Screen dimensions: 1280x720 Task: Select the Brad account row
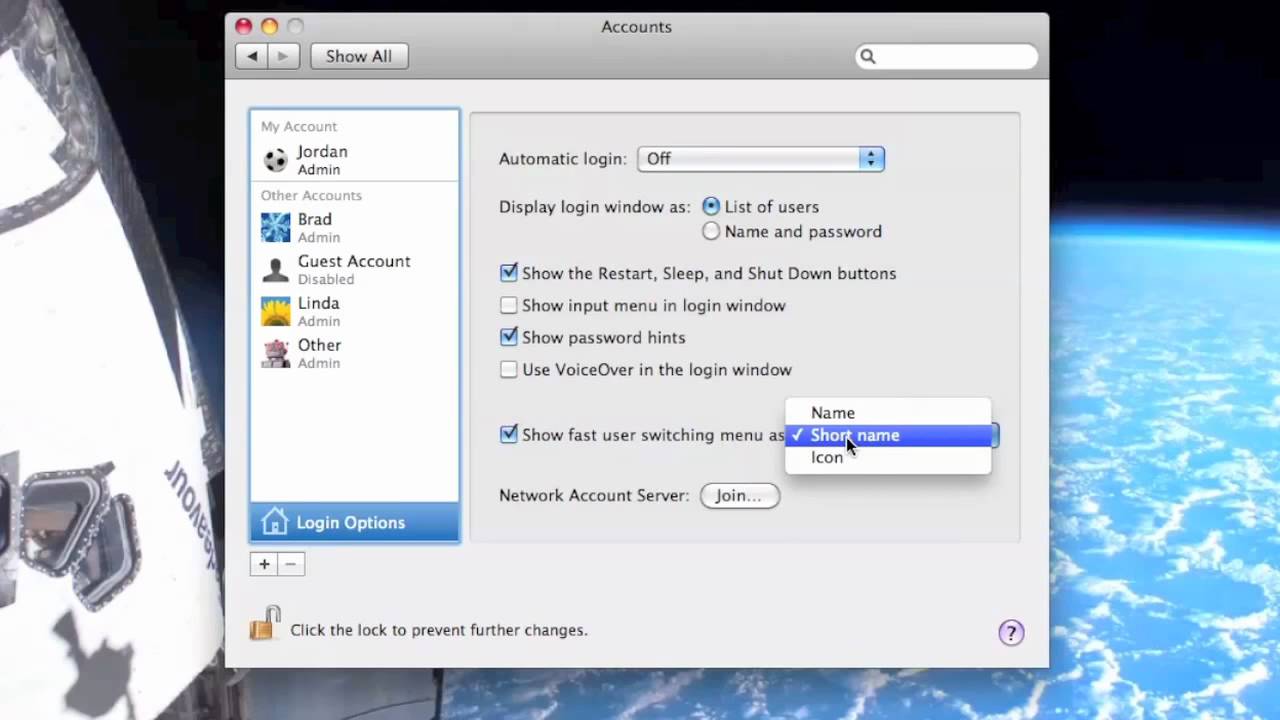[355, 227]
